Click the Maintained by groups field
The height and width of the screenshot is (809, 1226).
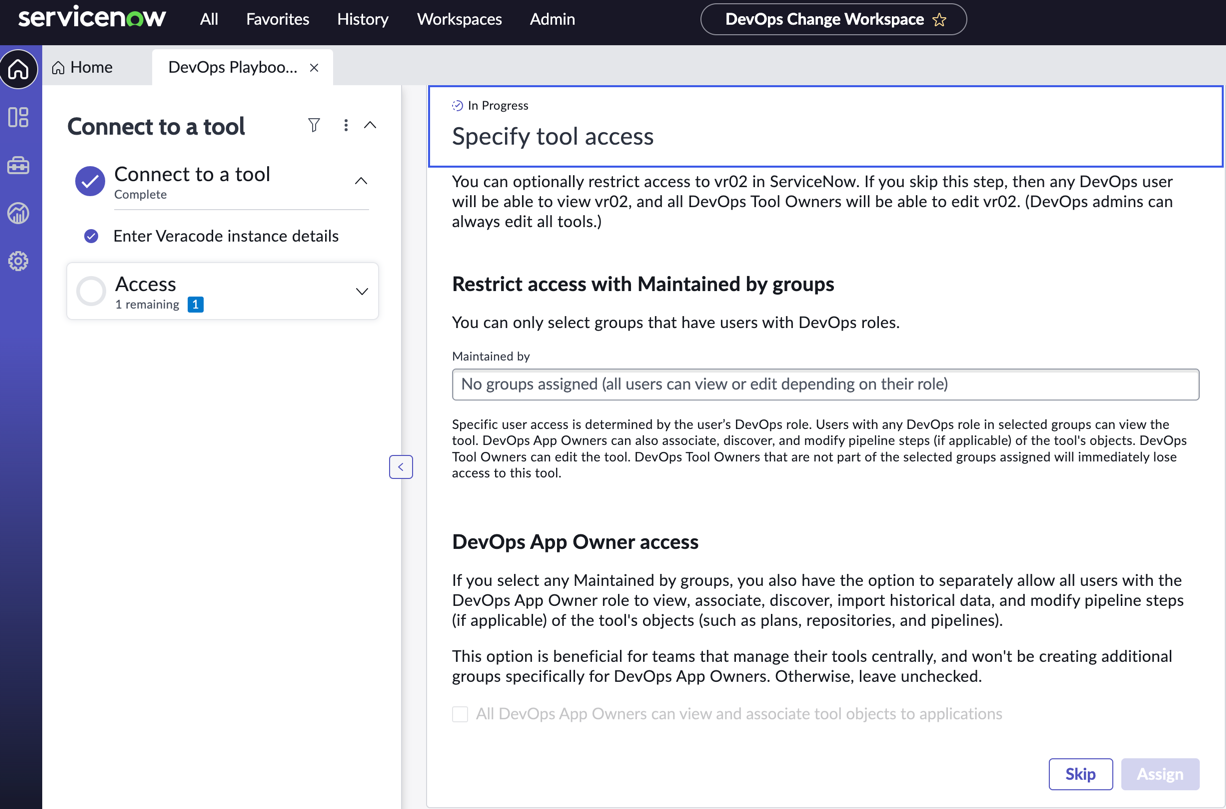click(825, 384)
